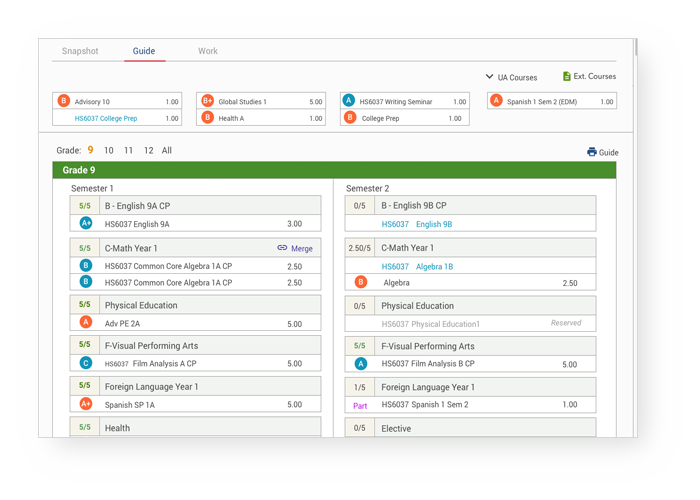Image resolution: width=700 pixels, height=500 pixels.
Task: Click the A badge next to Spanish 1 Sem 2 (EDM)
Action: tap(496, 101)
